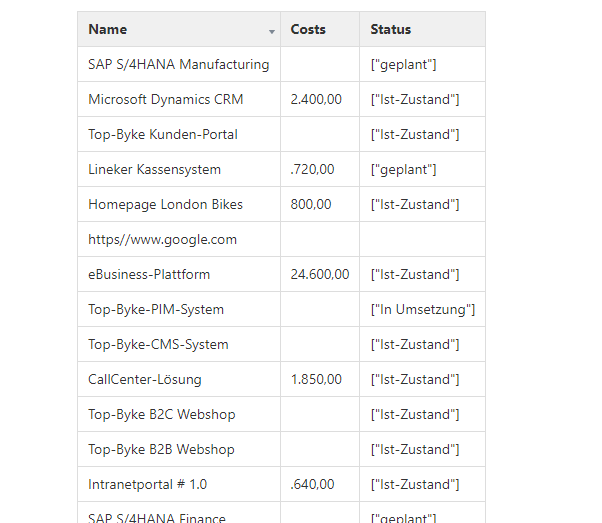Select the Top-Byke-PIM-System name cell
602x523 pixels.
[156, 309]
